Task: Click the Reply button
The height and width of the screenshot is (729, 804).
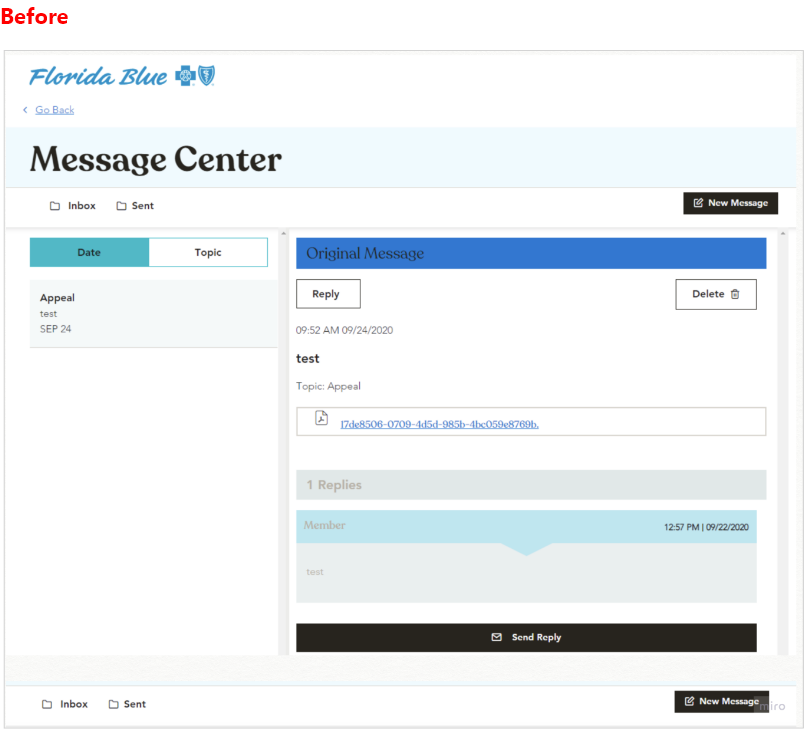Action: [328, 294]
